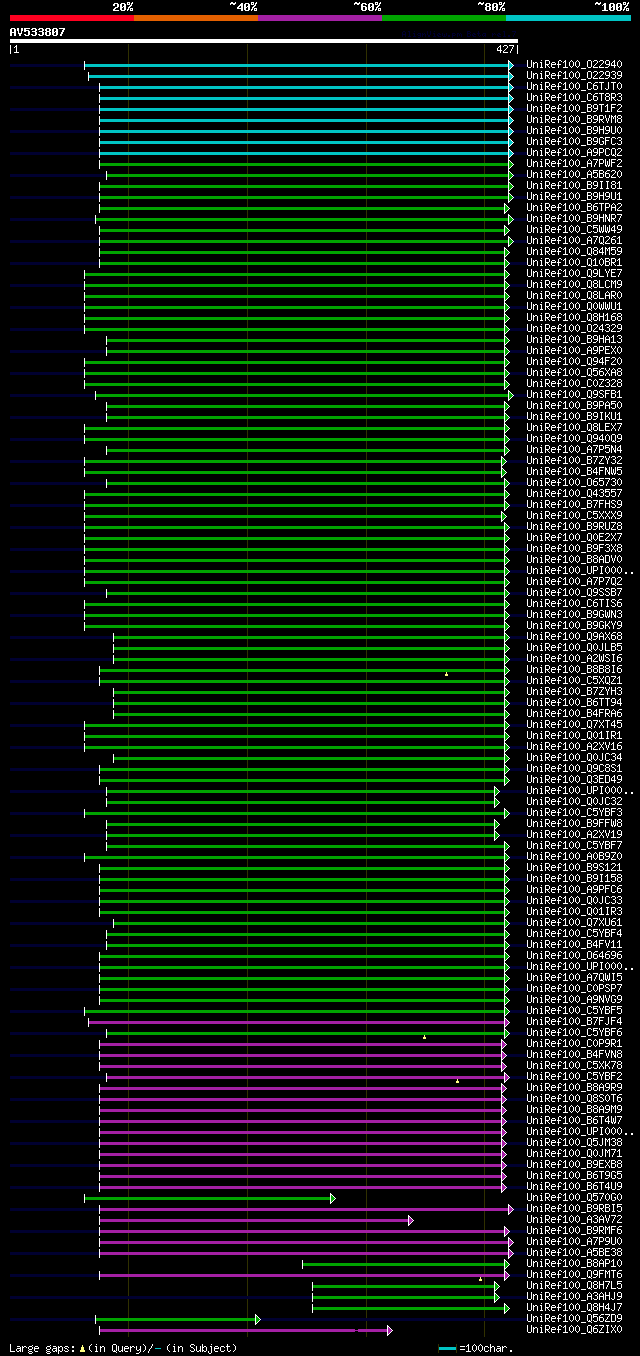Open hit UniRef100_B9T1F2
The height and width of the screenshot is (1356, 640).
(x=574, y=108)
